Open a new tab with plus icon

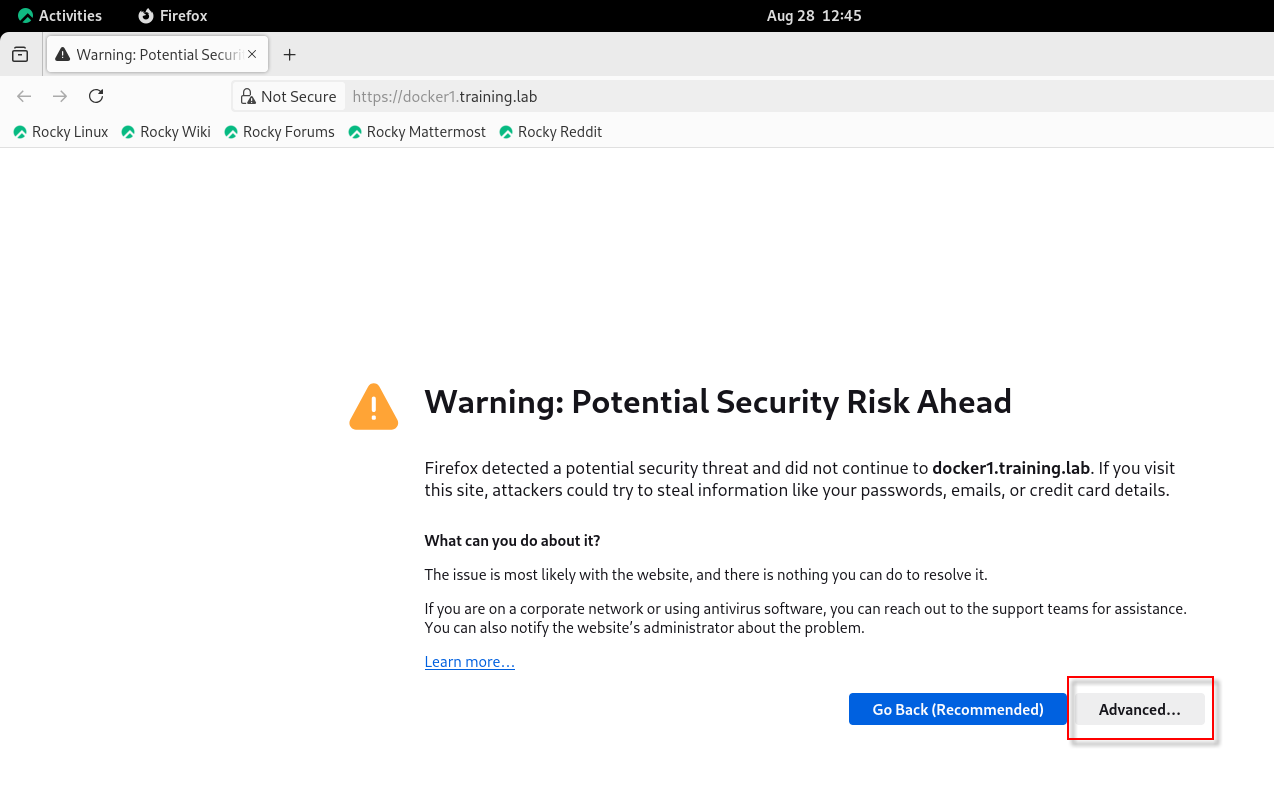289,55
